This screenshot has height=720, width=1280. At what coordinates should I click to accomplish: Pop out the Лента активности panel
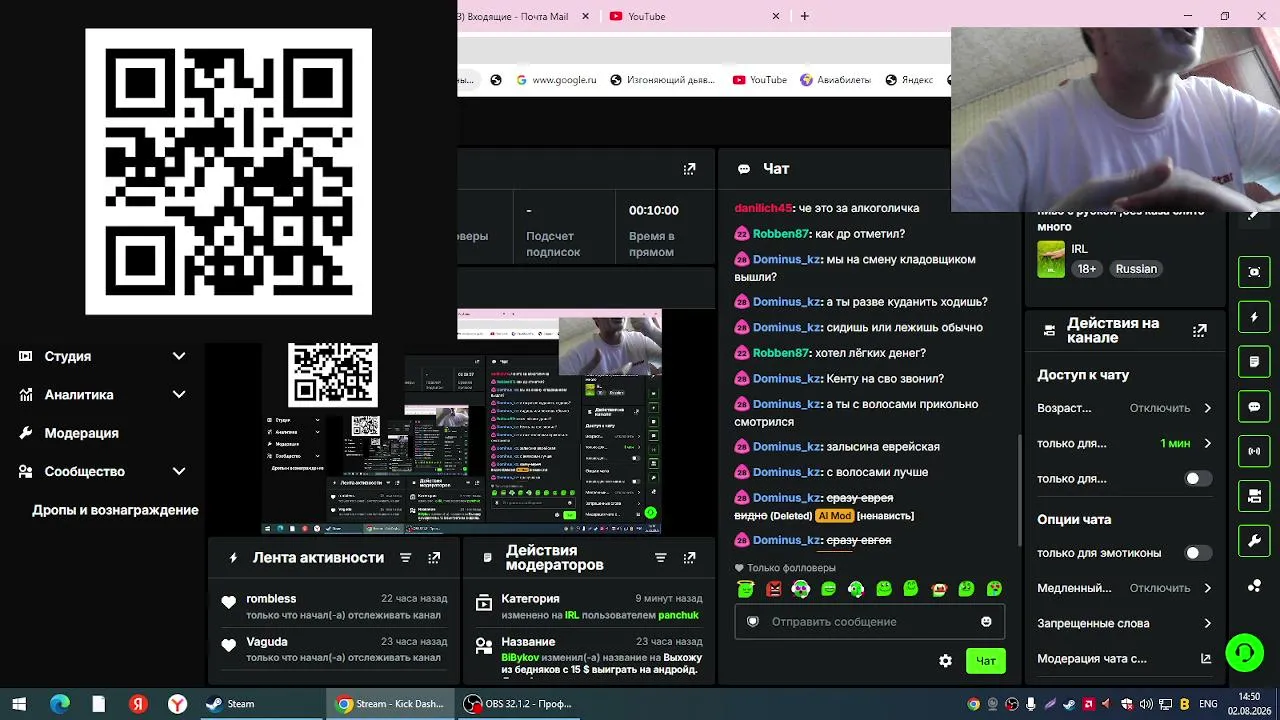[434, 558]
